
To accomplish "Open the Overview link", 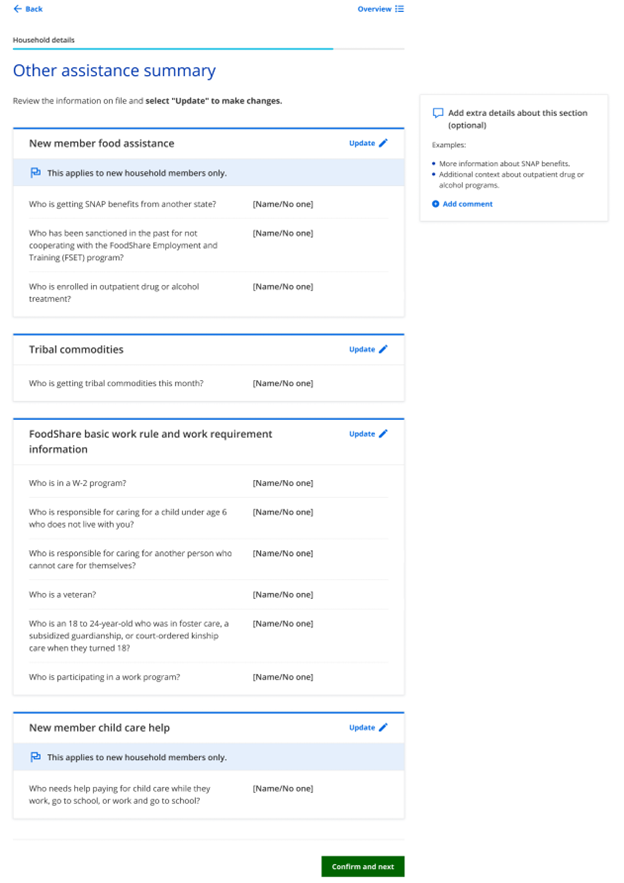I will [374, 9].
